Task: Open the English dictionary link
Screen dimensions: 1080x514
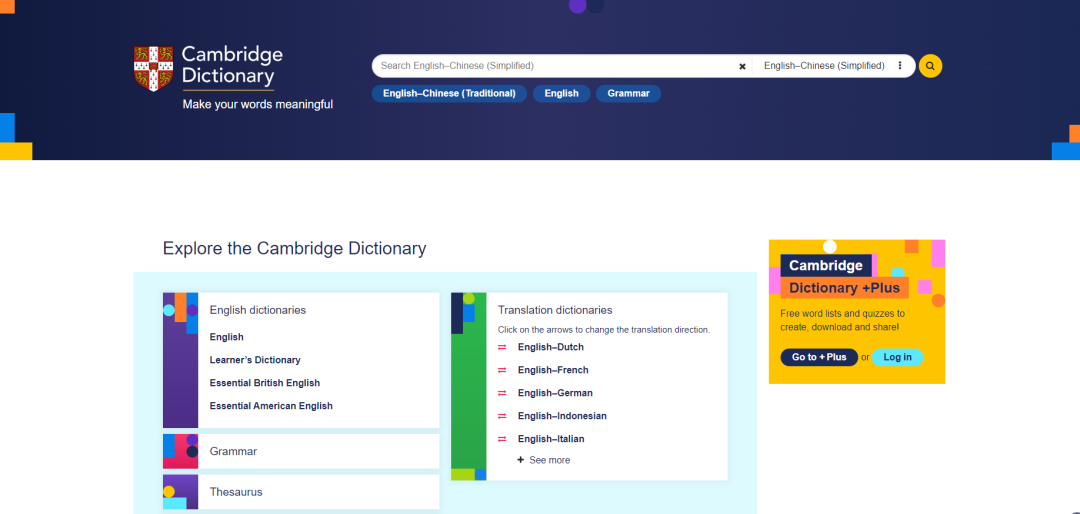Action: tap(227, 337)
